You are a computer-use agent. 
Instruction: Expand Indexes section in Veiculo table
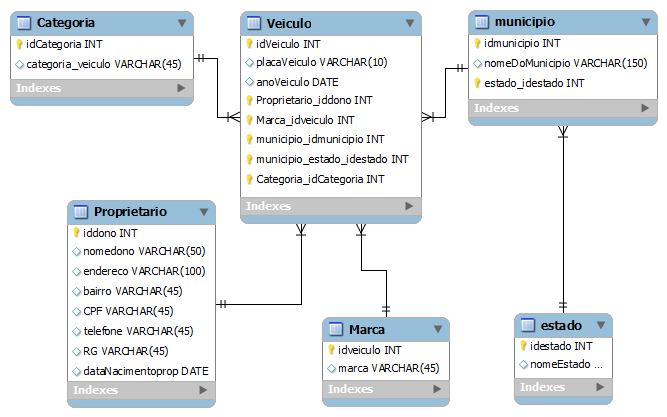407,206
